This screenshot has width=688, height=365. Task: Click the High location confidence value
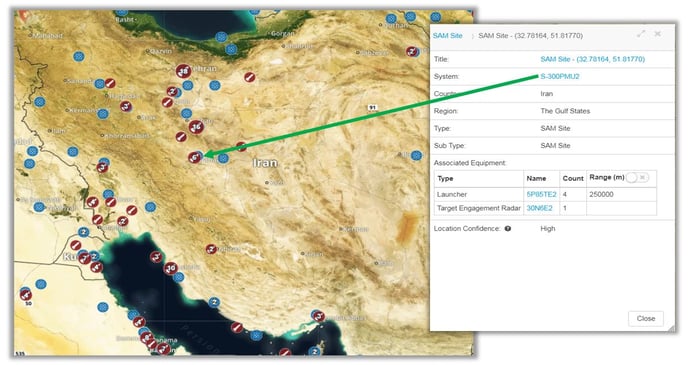pyautogui.click(x=548, y=229)
